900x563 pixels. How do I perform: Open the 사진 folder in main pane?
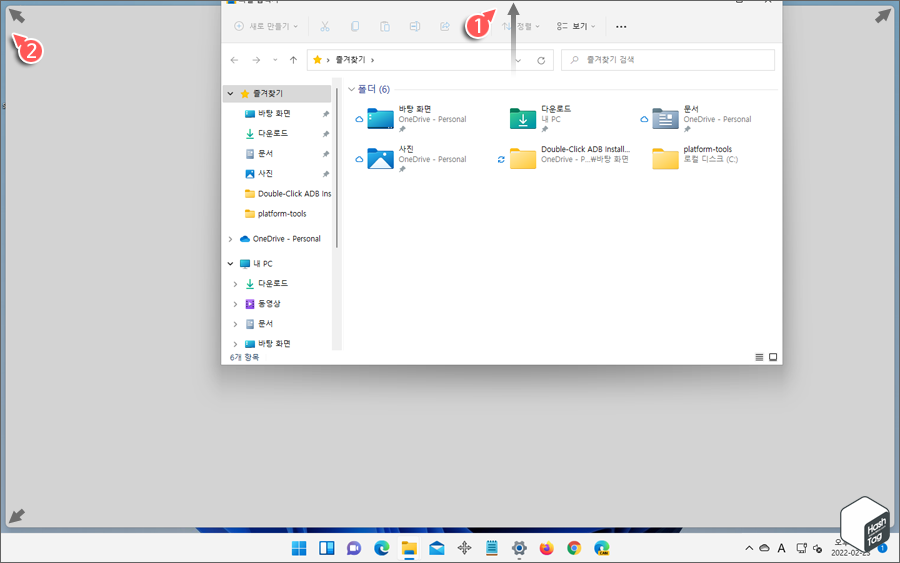coord(412,159)
